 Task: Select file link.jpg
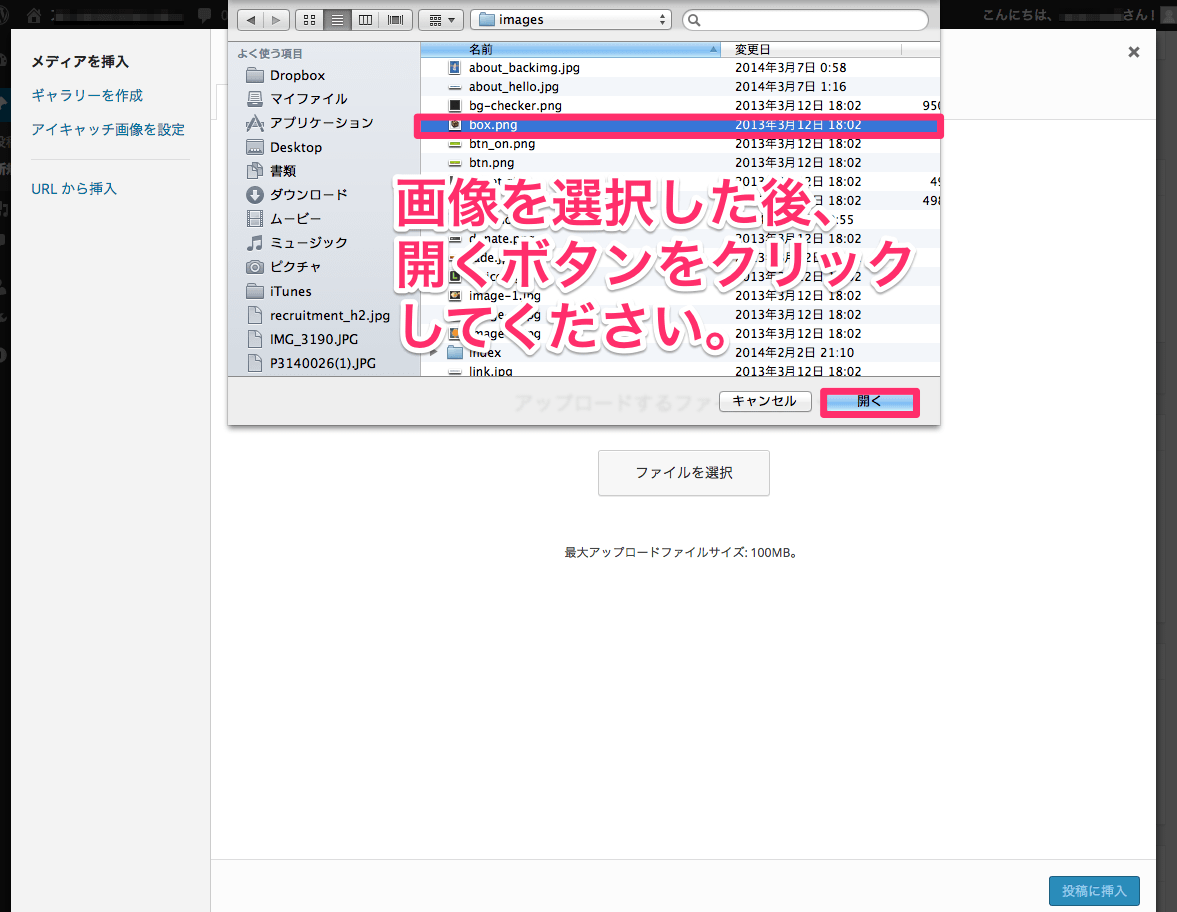click(x=680, y=370)
